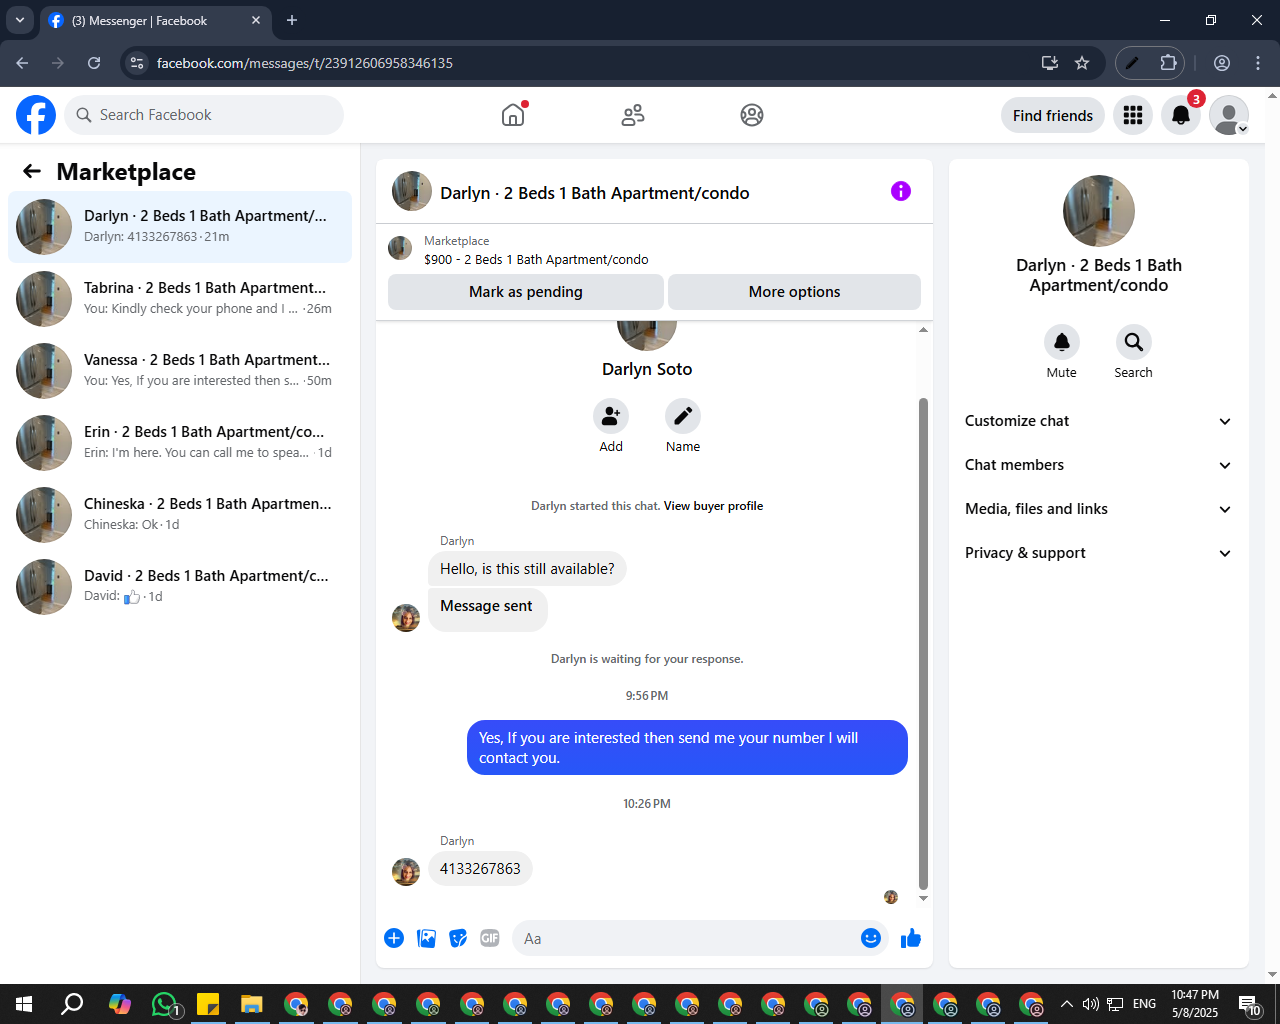Search within the conversation
The width and height of the screenshot is (1280, 1024).
coord(1134,342)
